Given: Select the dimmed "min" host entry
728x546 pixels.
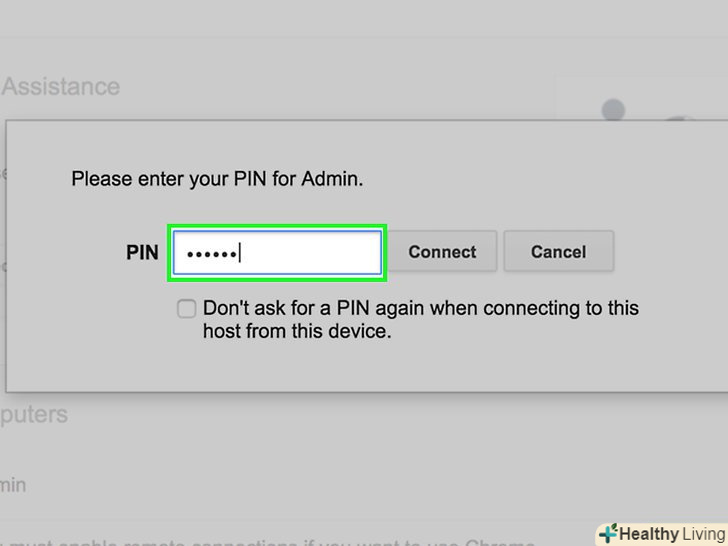Looking at the screenshot, I should [x=14, y=485].
